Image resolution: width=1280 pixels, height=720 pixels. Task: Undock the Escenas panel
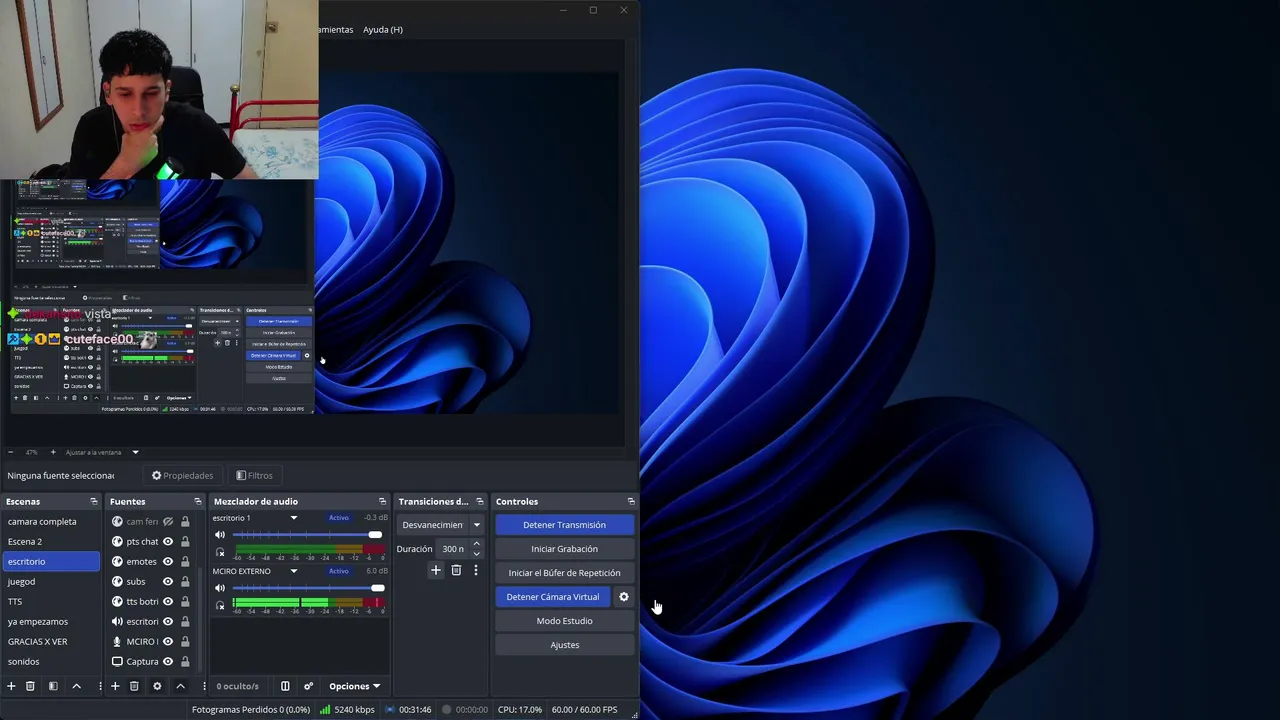tap(94, 501)
